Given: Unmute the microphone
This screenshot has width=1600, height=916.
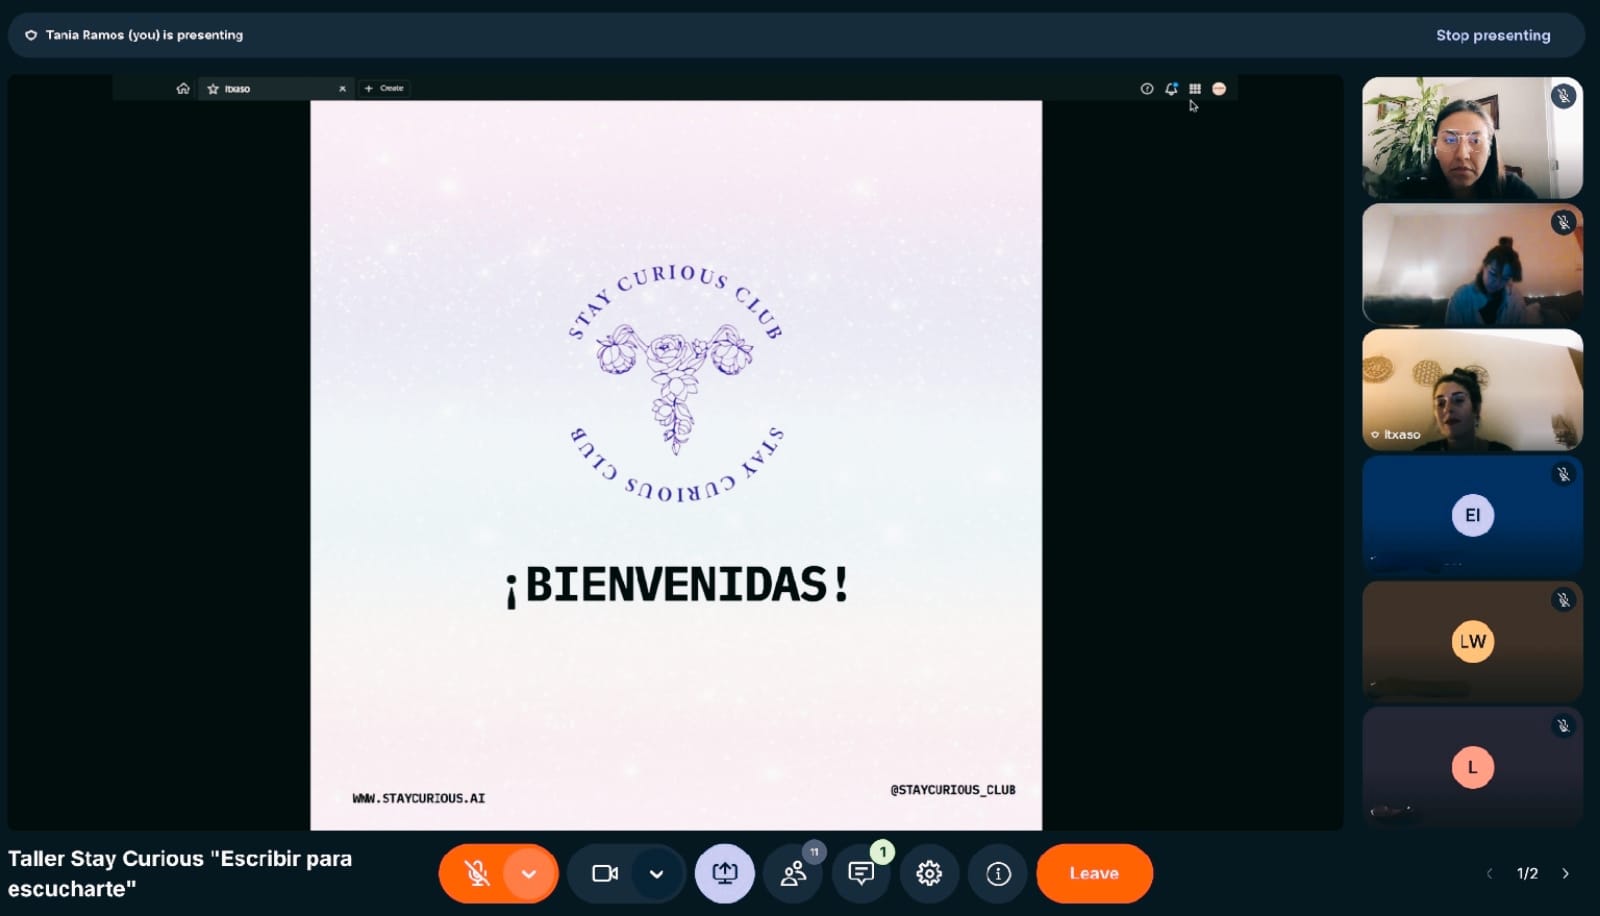Looking at the screenshot, I should click(477, 873).
